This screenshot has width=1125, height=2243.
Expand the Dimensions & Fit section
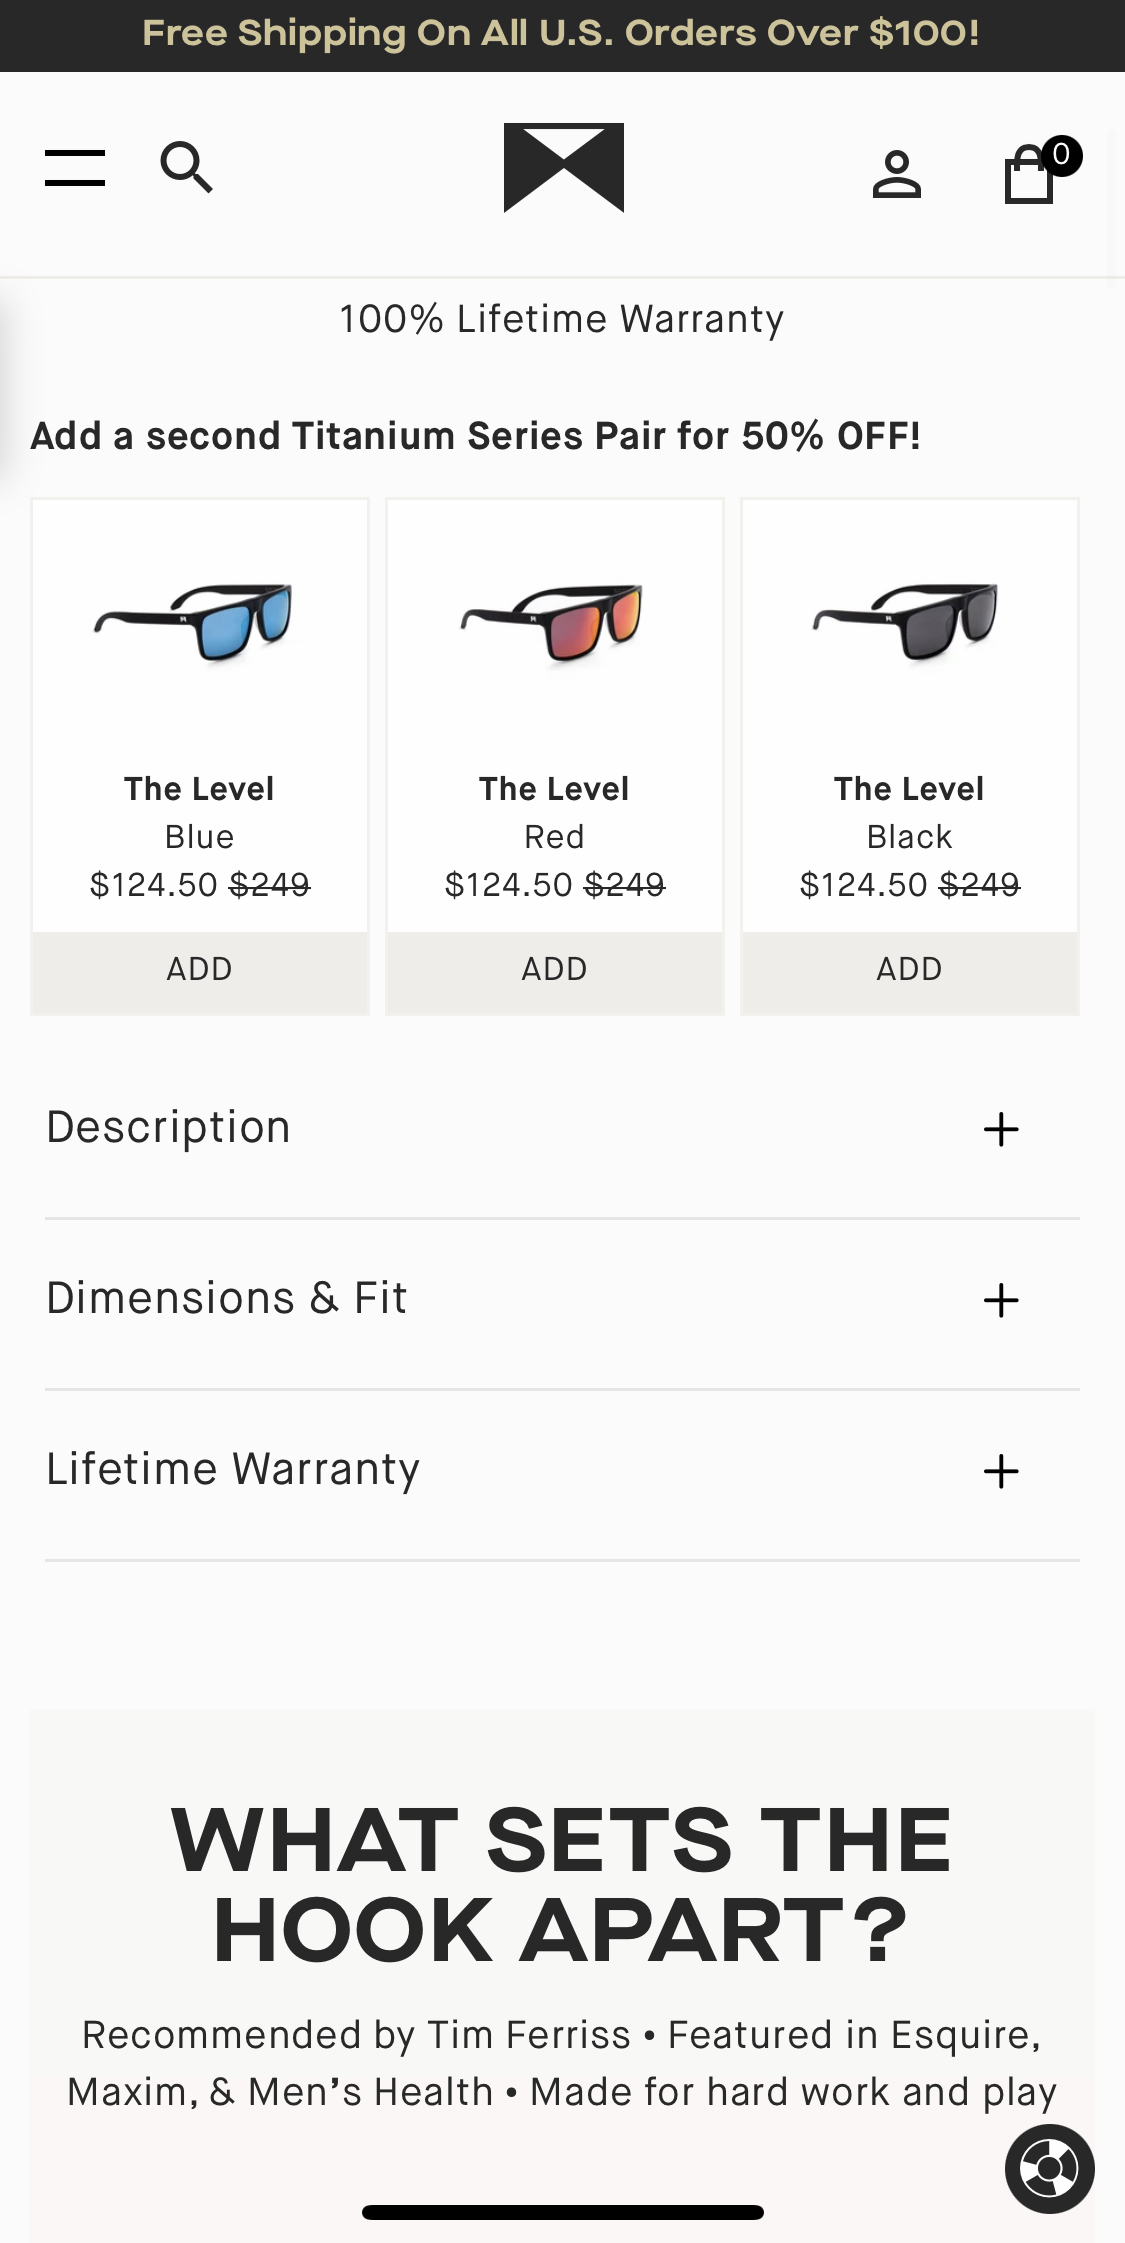click(562, 1300)
